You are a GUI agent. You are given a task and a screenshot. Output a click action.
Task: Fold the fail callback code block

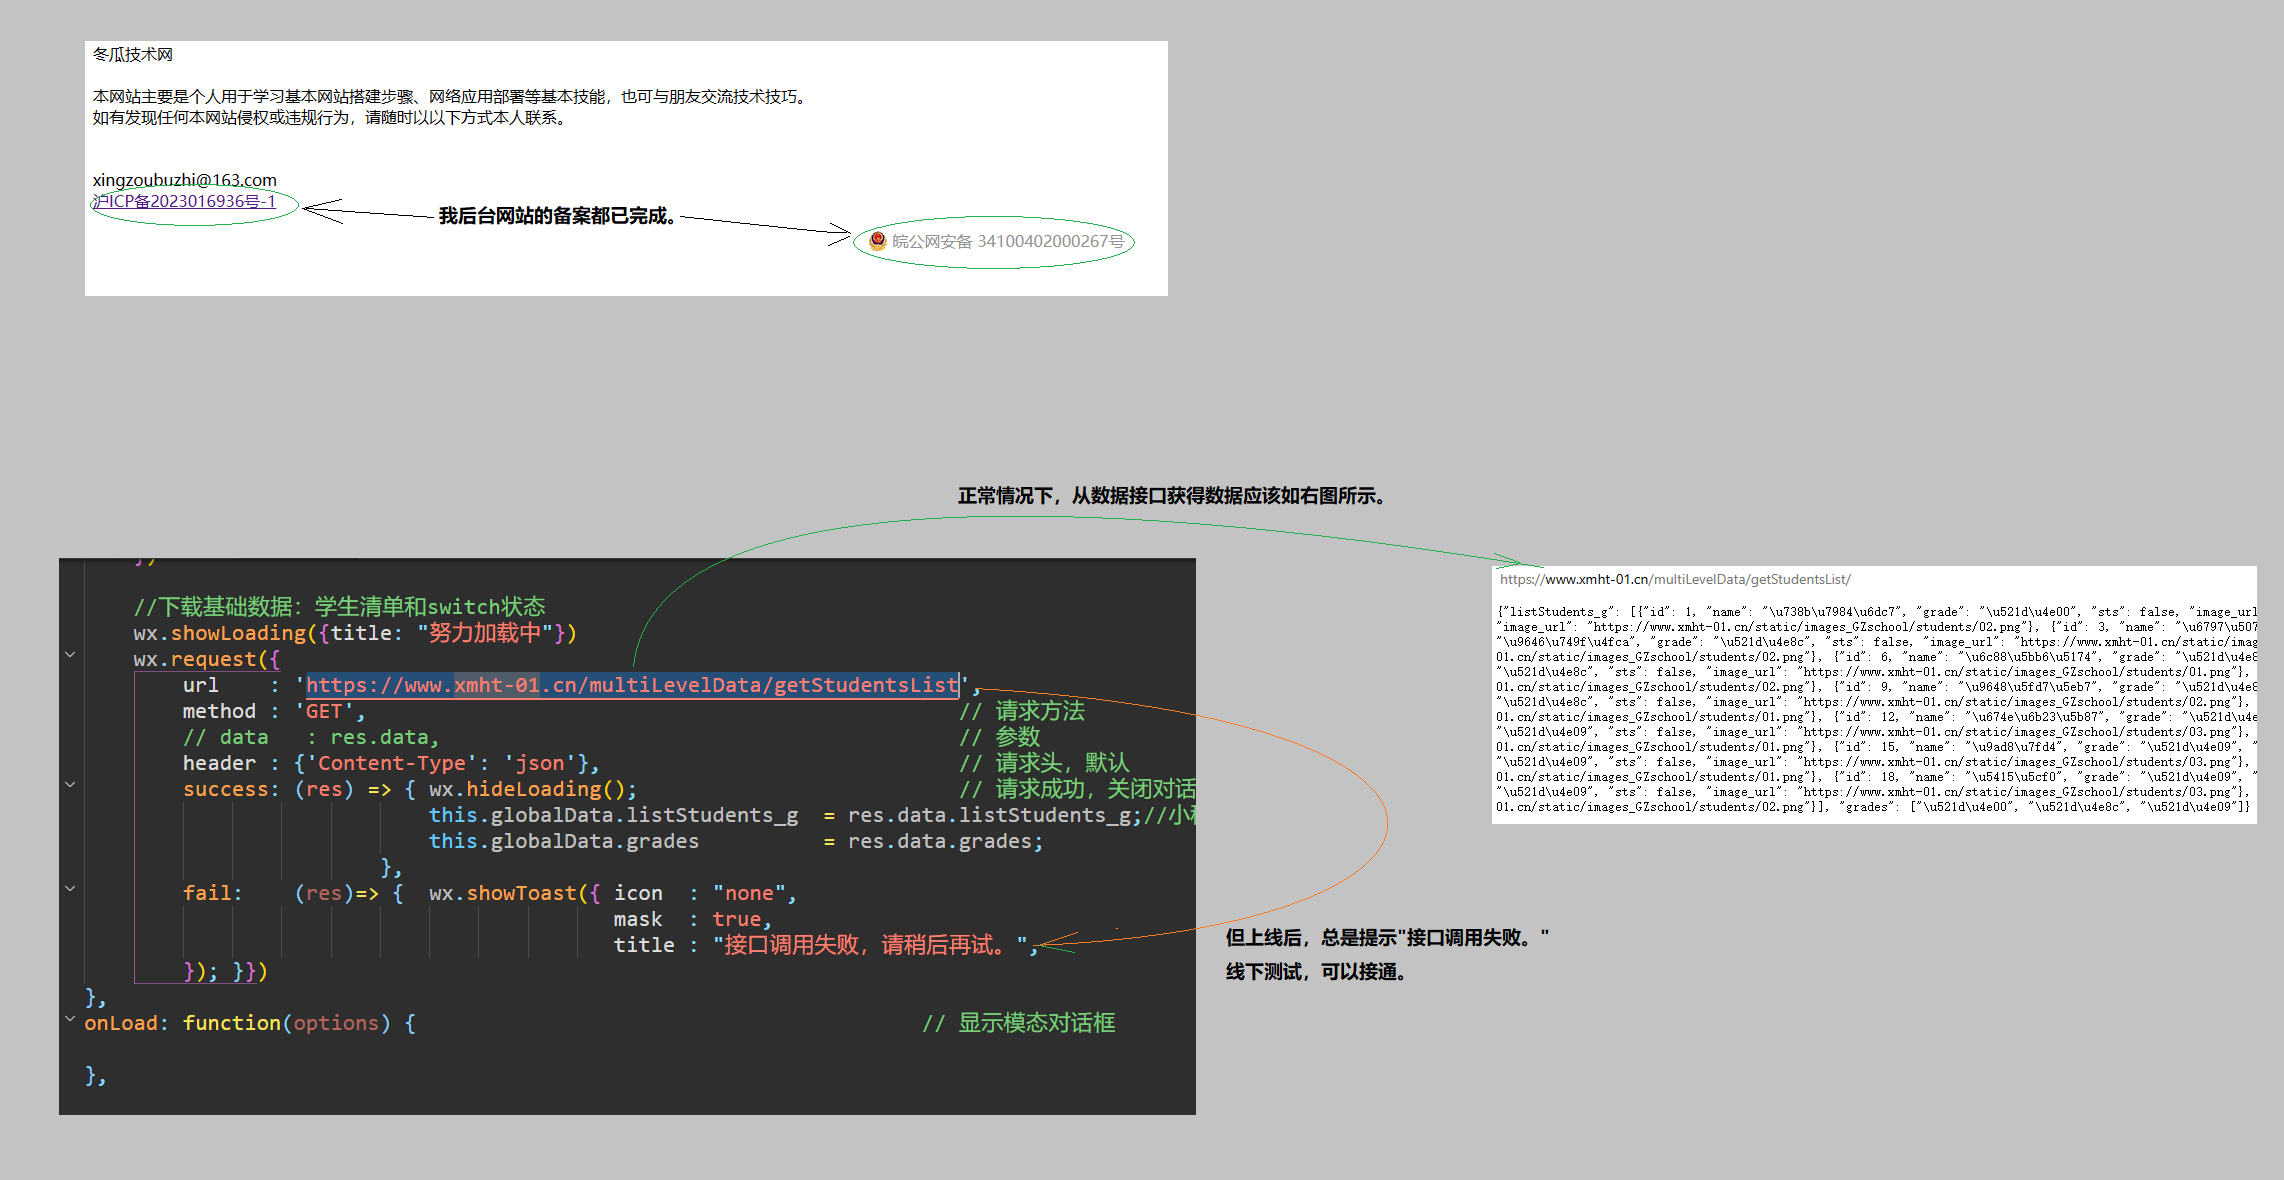[x=70, y=888]
